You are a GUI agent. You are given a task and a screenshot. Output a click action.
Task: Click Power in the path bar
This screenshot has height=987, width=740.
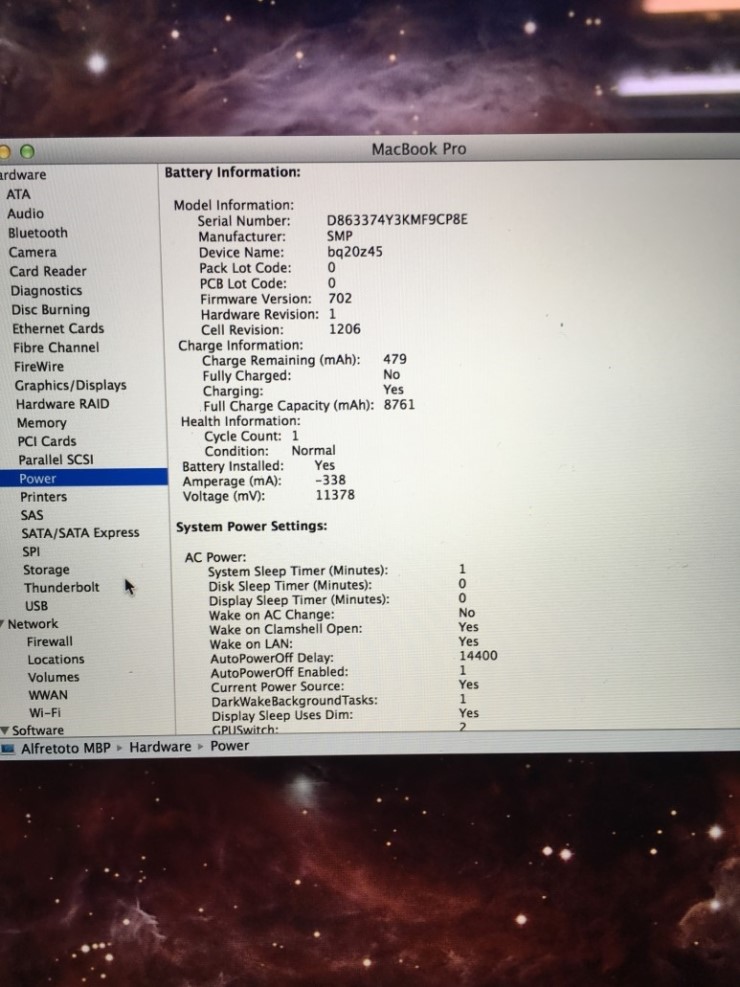pyautogui.click(x=229, y=746)
